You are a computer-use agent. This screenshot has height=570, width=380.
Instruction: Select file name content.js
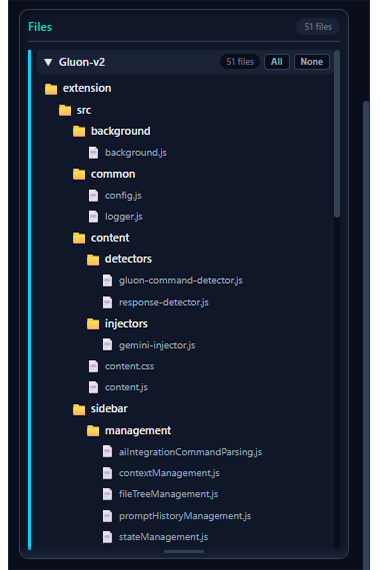pos(126,388)
